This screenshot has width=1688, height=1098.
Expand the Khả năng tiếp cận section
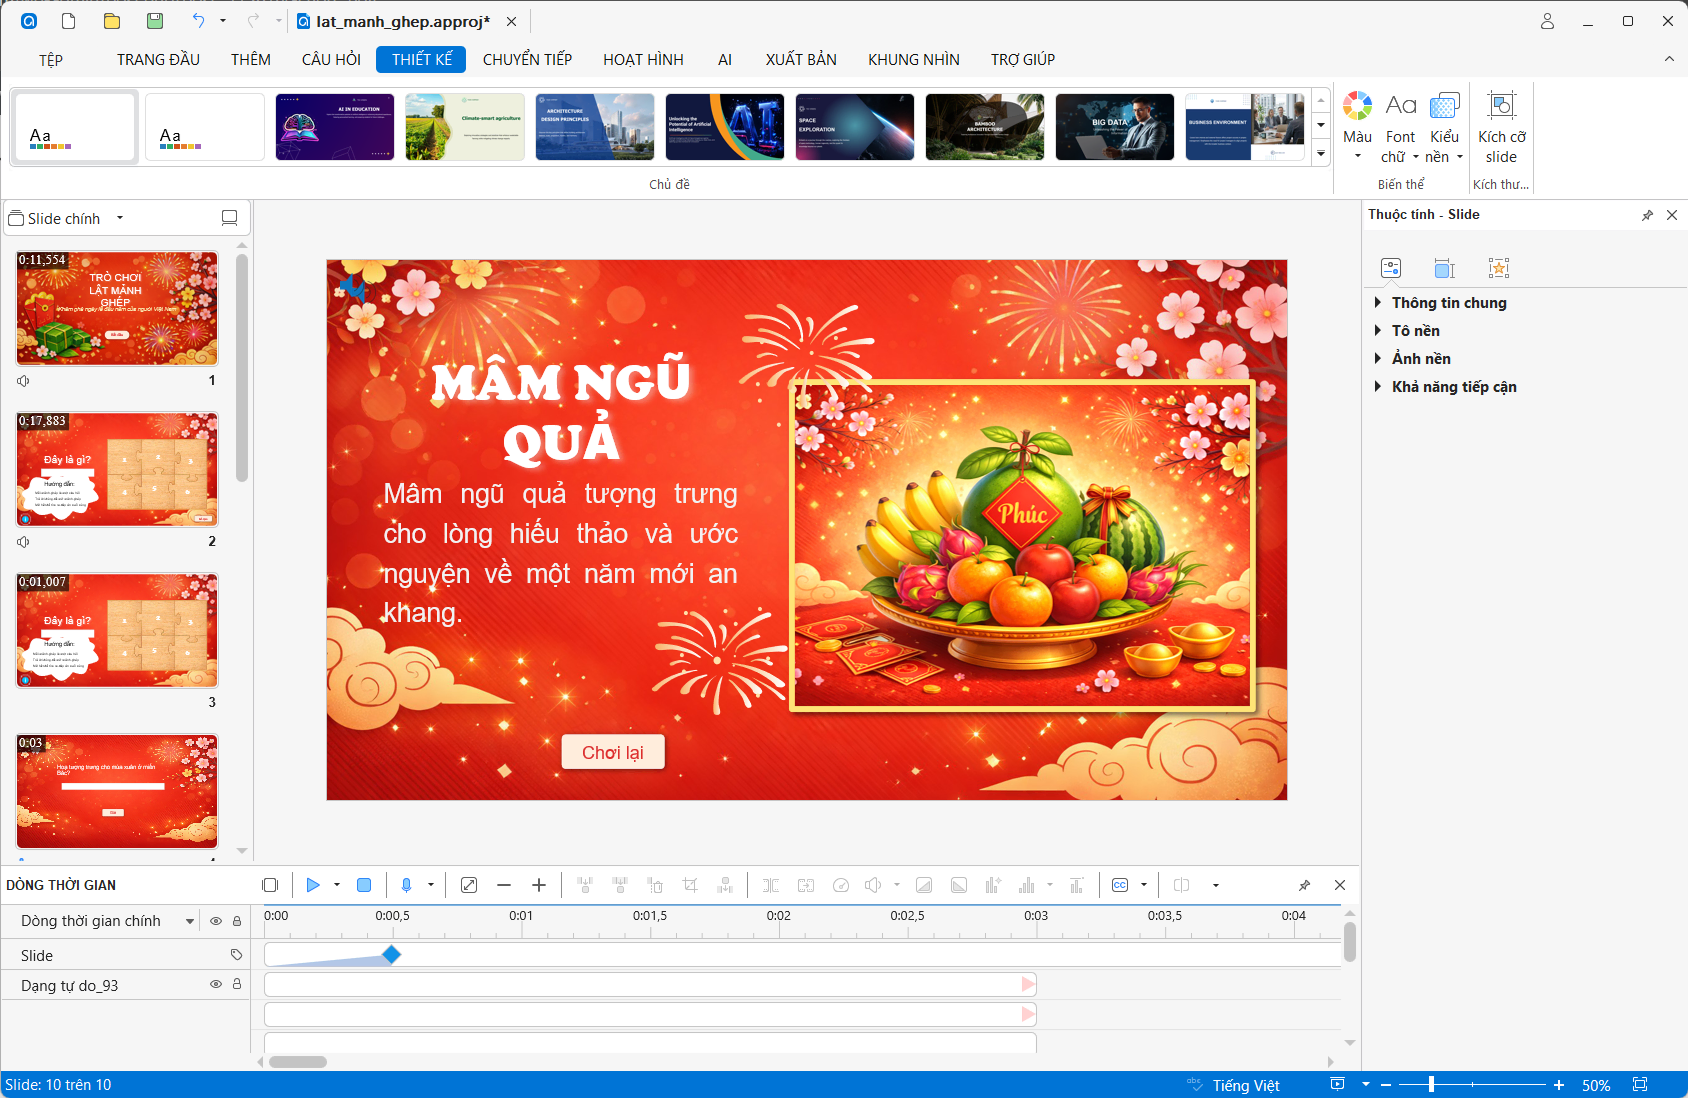(1453, 387)
